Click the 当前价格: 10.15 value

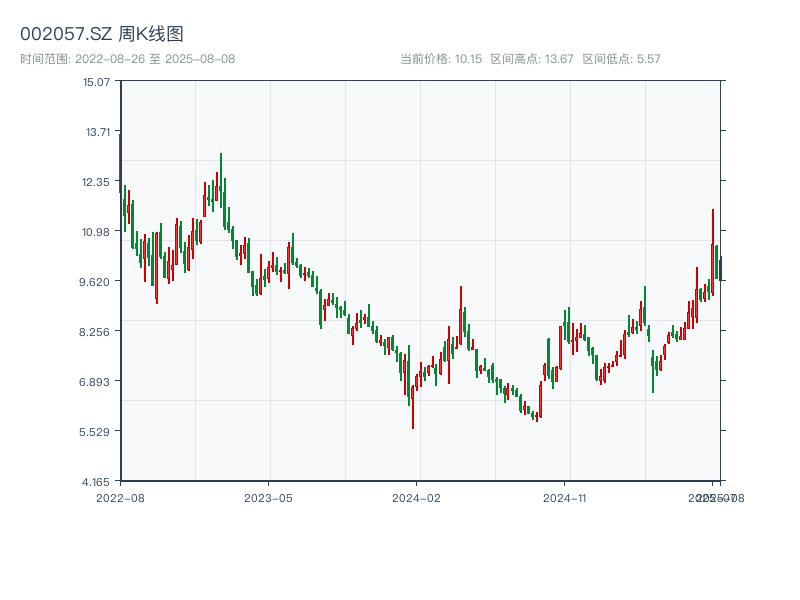pyautogui.click(x=441, y=59)
